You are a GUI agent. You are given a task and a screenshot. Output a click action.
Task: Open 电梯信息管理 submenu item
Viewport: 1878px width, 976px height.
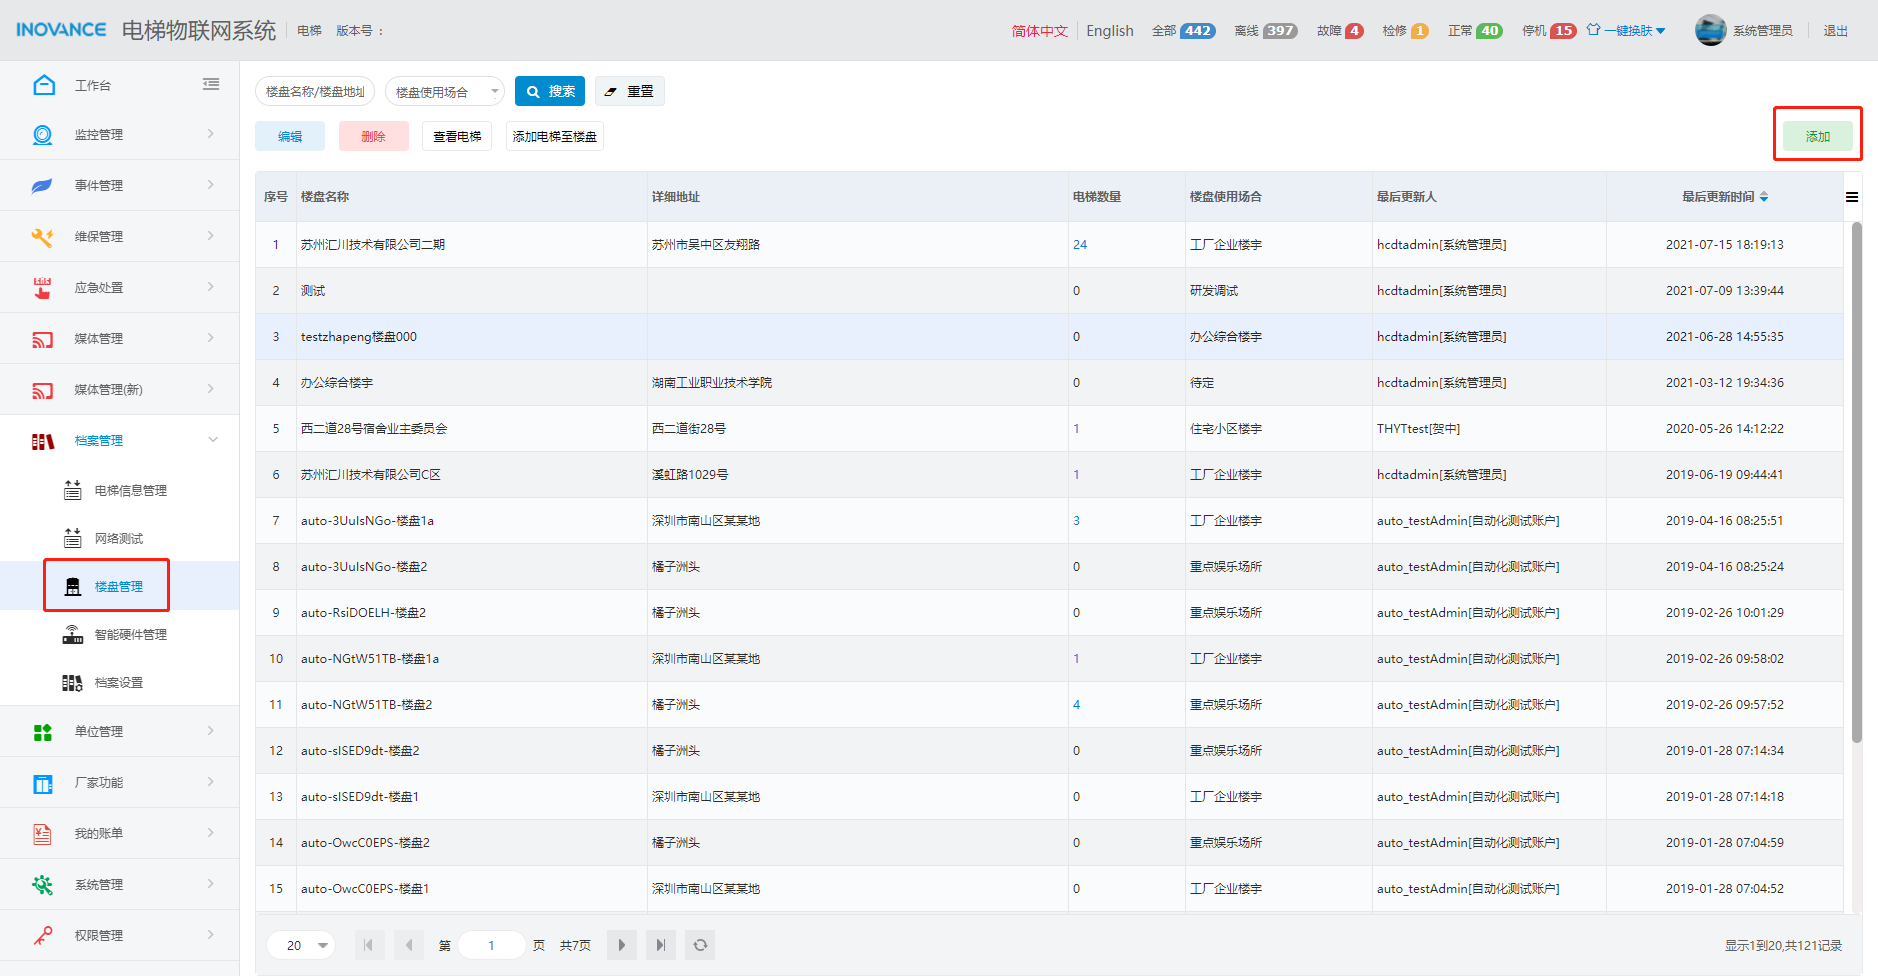pyautogui.click(x=130, y=491)
